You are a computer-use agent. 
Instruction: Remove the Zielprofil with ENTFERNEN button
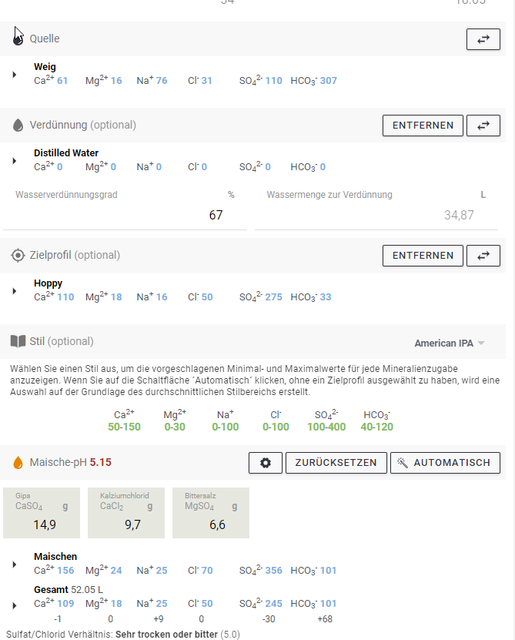(x=423, y=256)
